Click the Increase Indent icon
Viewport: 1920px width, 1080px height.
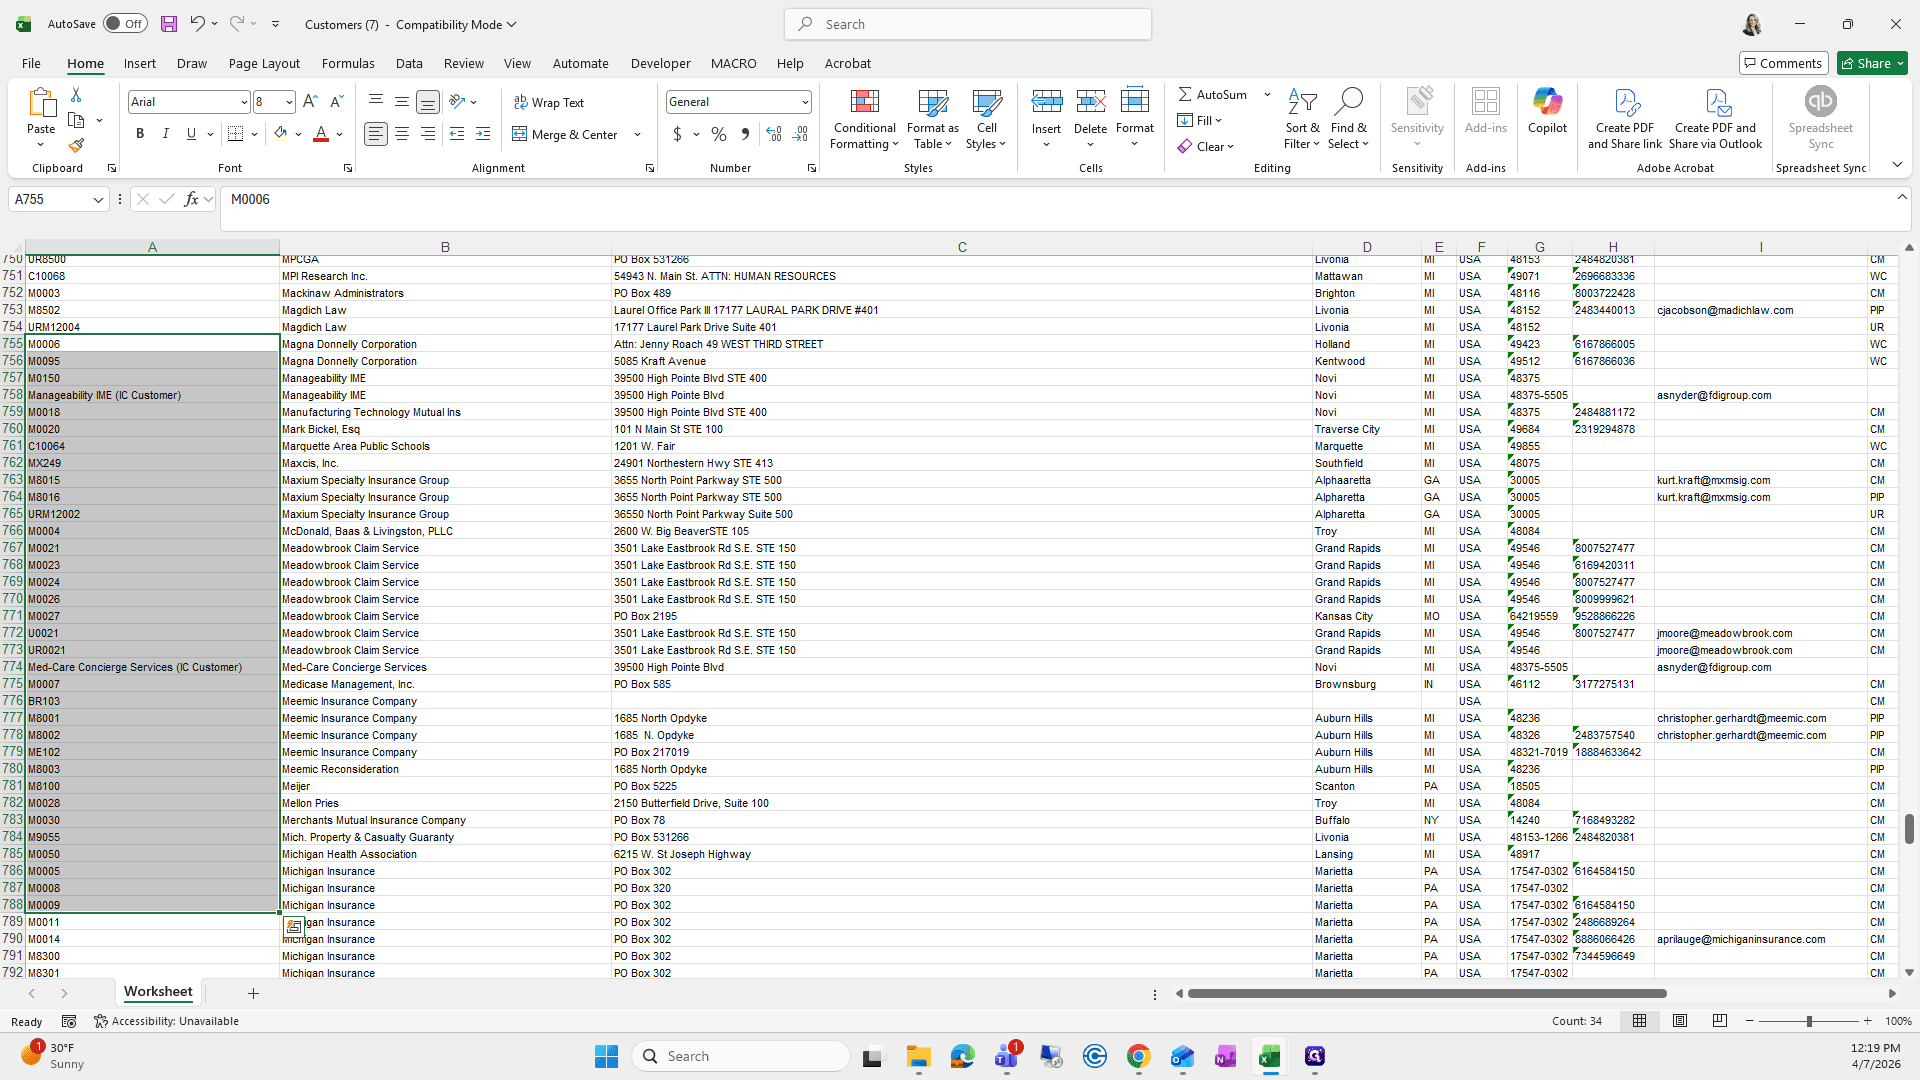[x=483, y=134]
